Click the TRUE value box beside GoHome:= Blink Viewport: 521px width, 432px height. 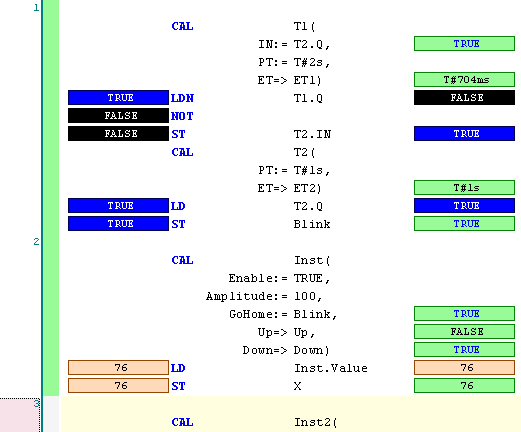[x=464, y=314]
